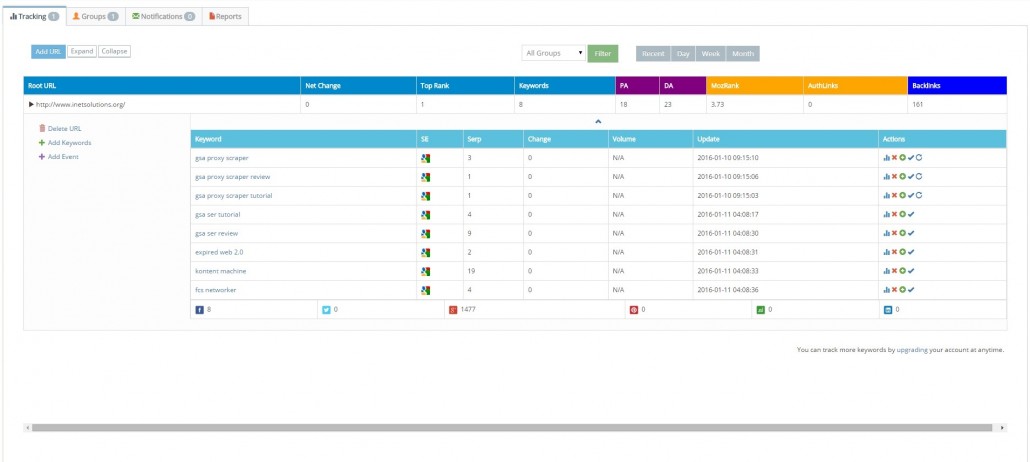Click green plus for gsa ser review
Viewport: 1030px width, 462px height.
pos(903,233)
